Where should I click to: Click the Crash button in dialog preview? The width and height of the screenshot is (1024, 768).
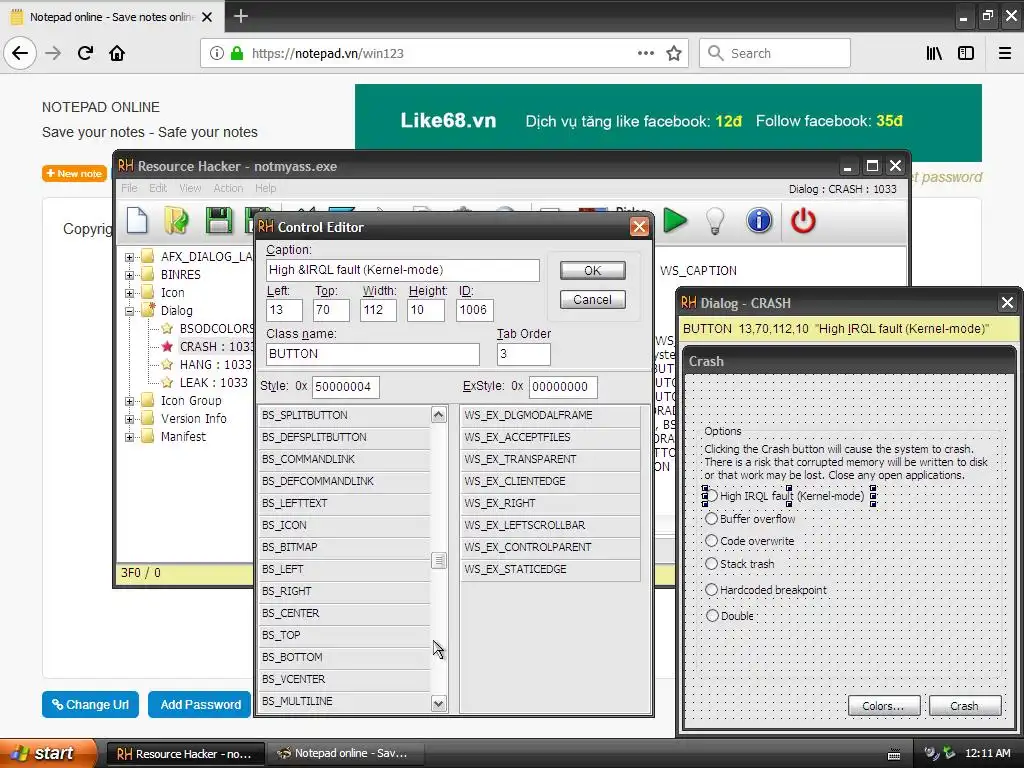[x=965, y=706]
